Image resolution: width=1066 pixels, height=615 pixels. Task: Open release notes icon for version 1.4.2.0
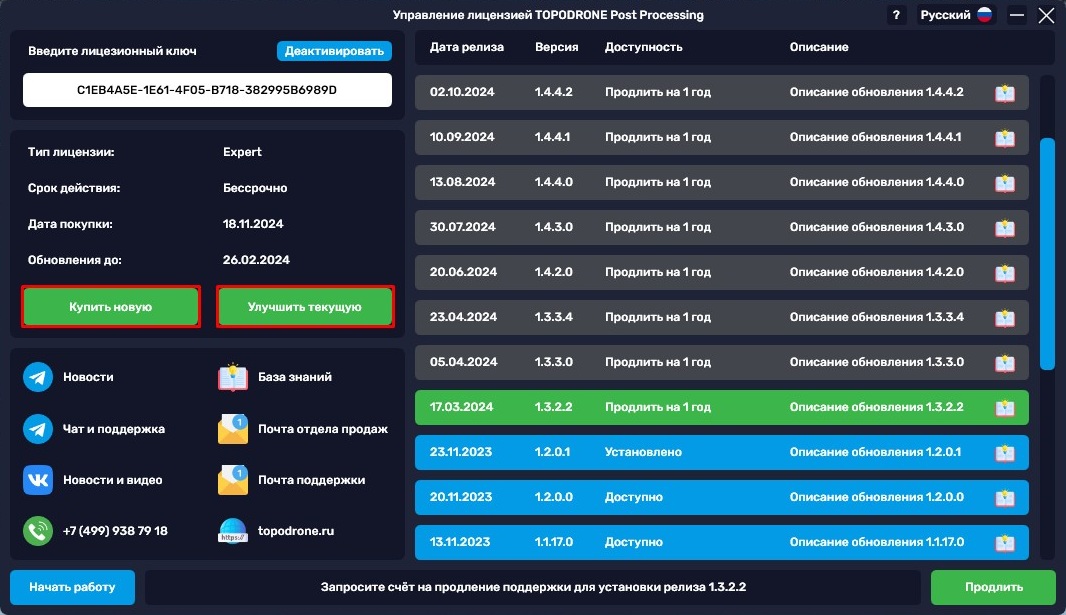tap(1005, 273)
